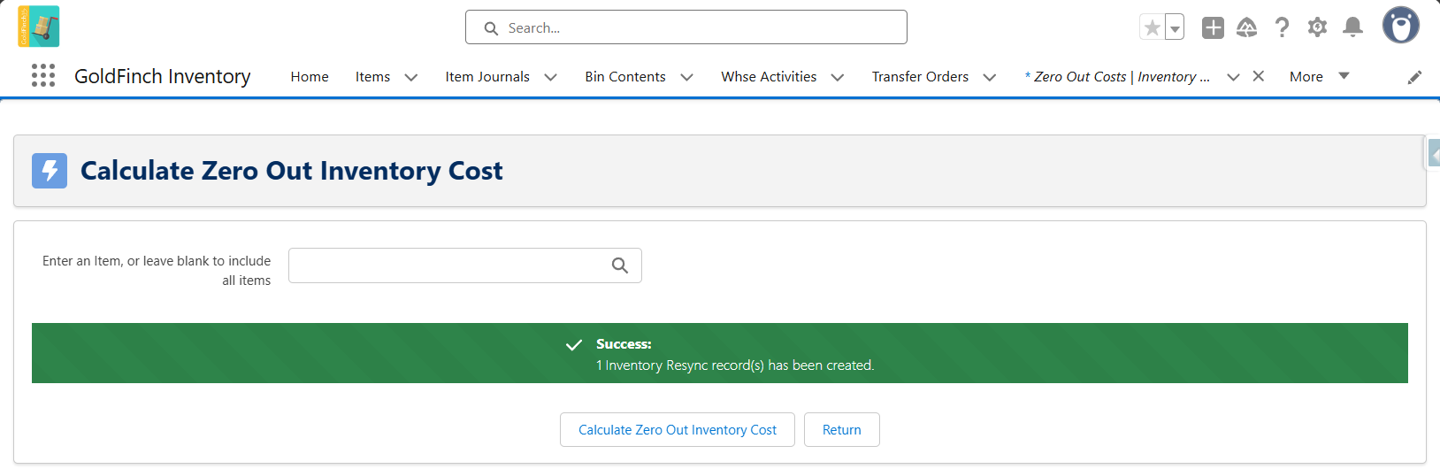Open the Bin Contents tab
Image resolution: width=1440 pixels, height=469 pixels.
(625, 77)
